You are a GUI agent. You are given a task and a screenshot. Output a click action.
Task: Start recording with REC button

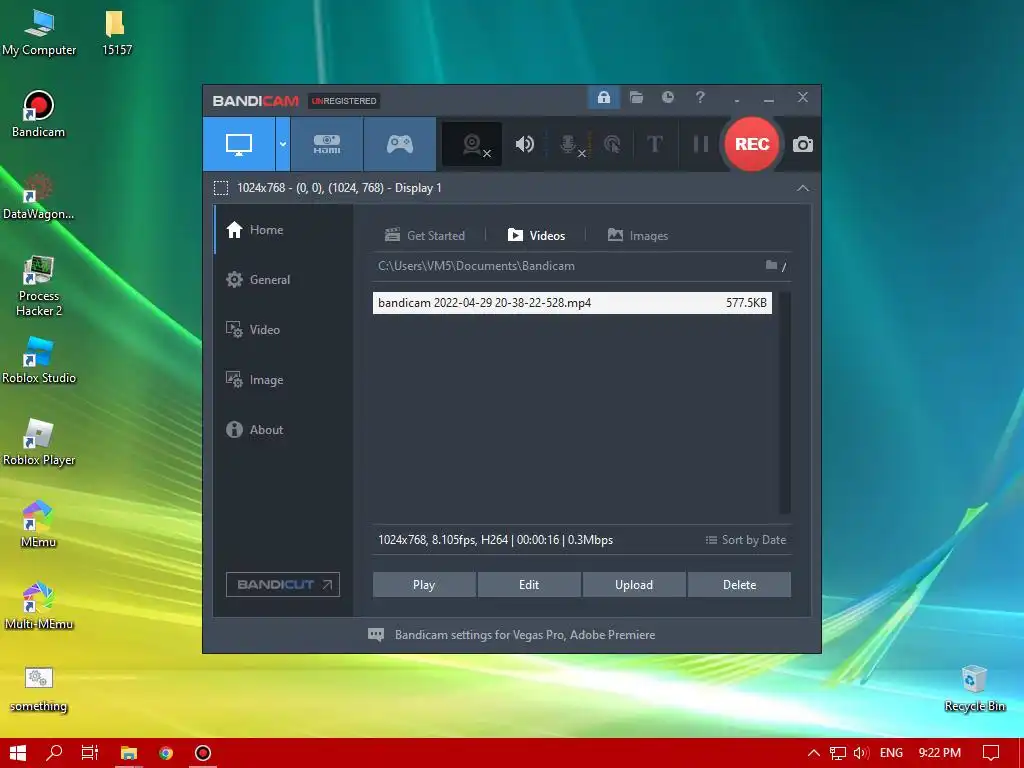pos(752,144)
